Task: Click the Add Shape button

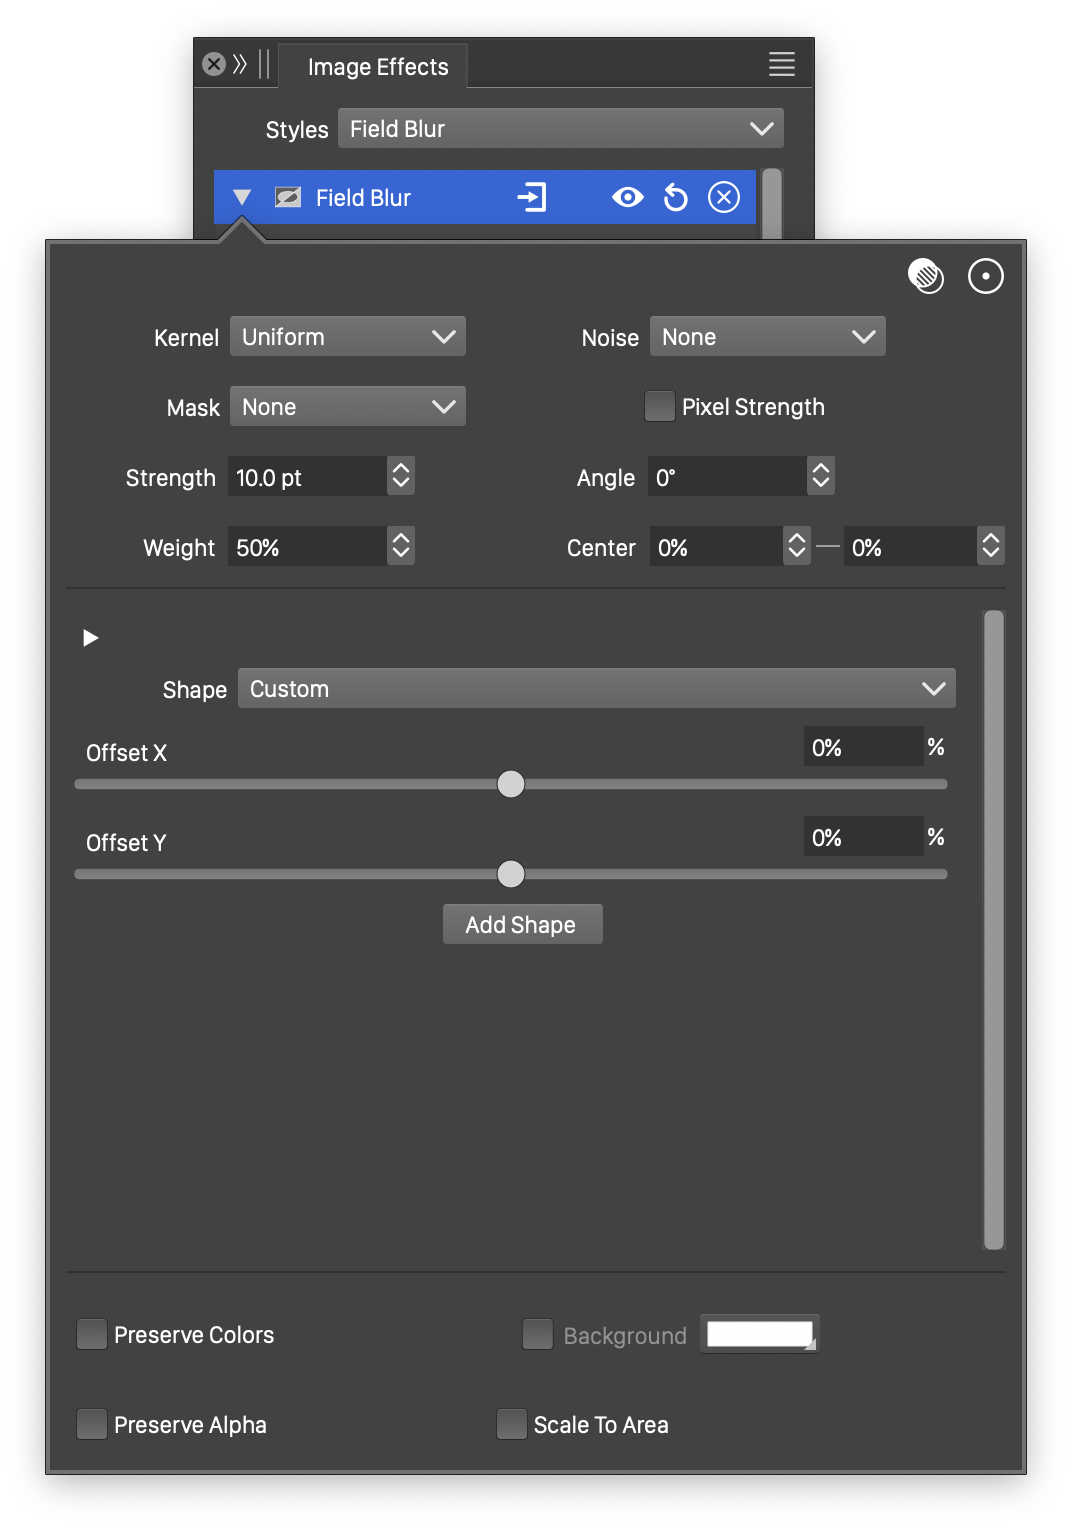Action: point(522,925)
